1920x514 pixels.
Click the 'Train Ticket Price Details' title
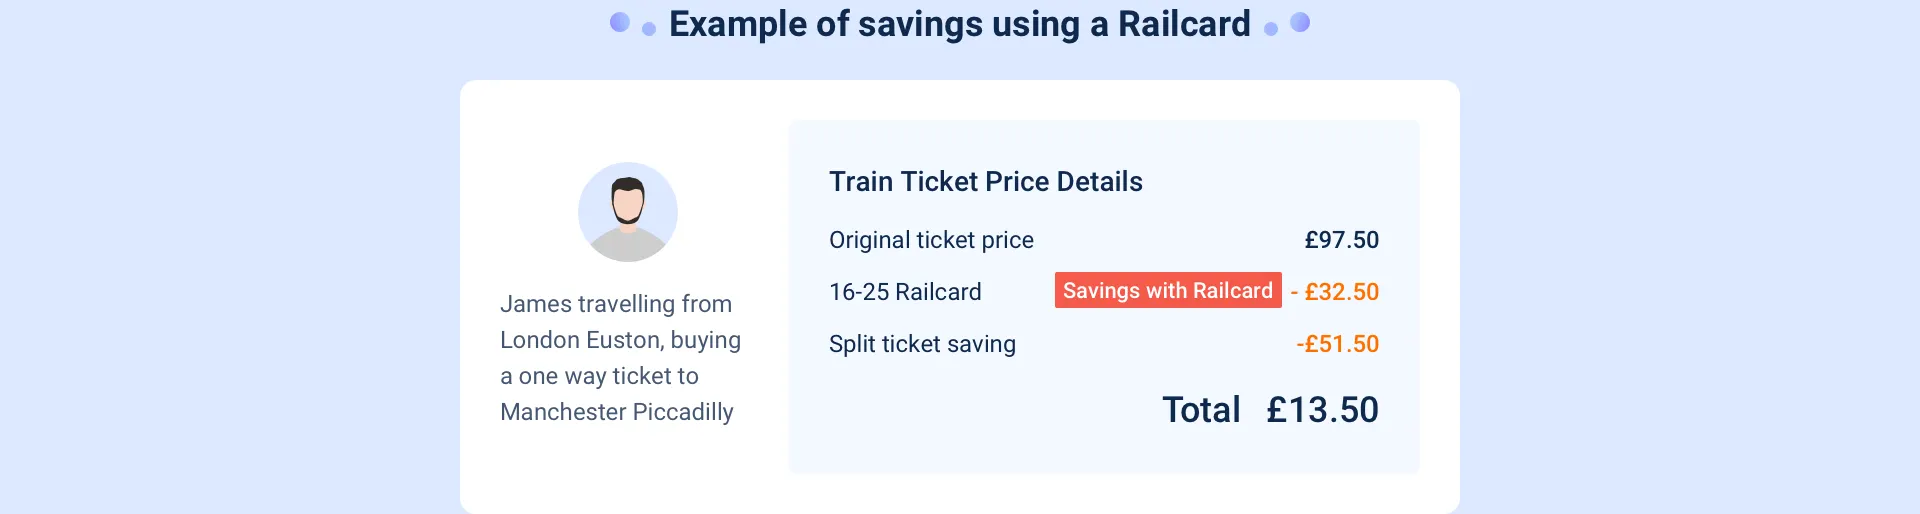(x=986, y=181)
